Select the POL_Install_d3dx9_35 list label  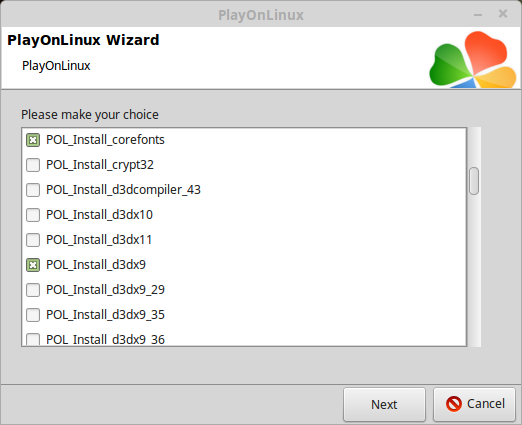[x=105, y=315]
